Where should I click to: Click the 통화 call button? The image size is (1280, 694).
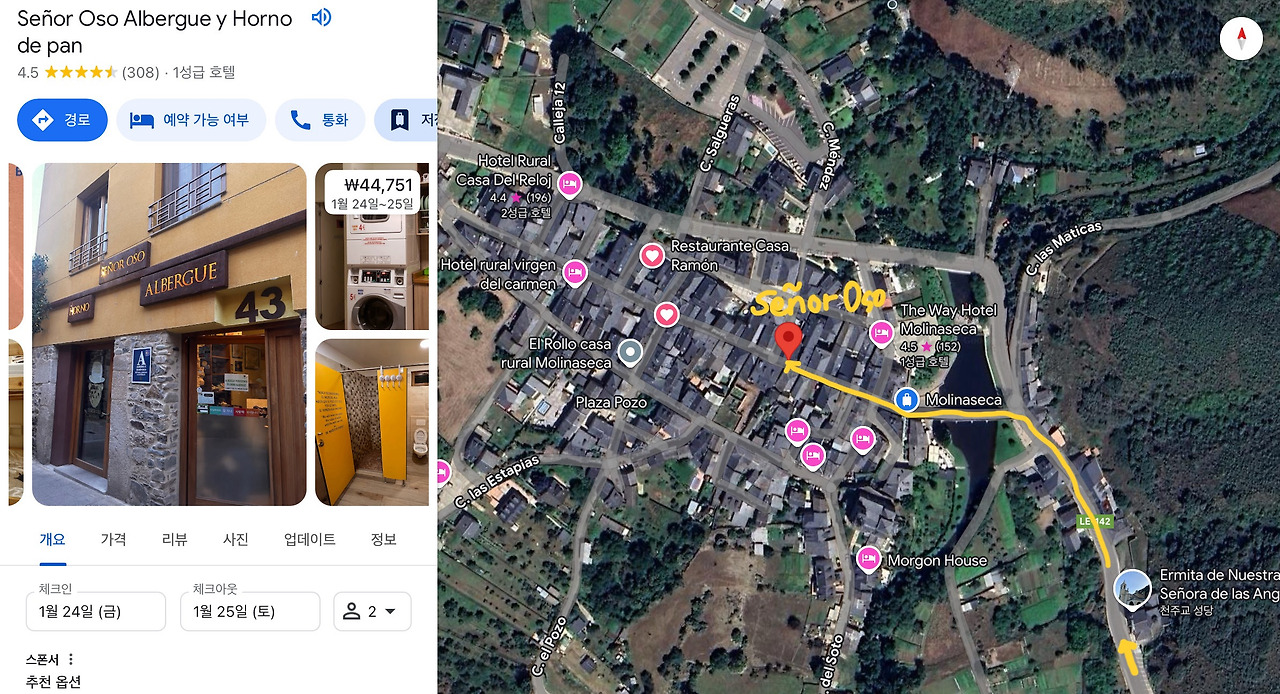pyautogui.click(x=320, y=120)
